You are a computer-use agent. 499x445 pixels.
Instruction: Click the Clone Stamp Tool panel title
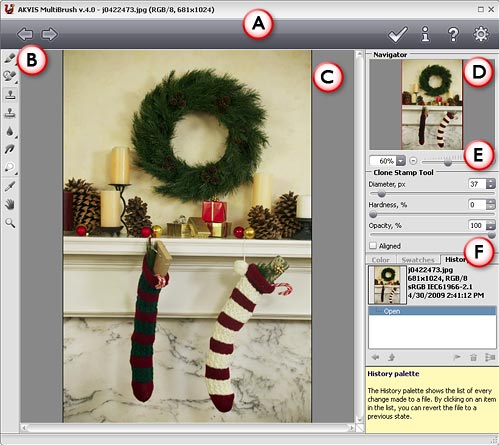403,172
